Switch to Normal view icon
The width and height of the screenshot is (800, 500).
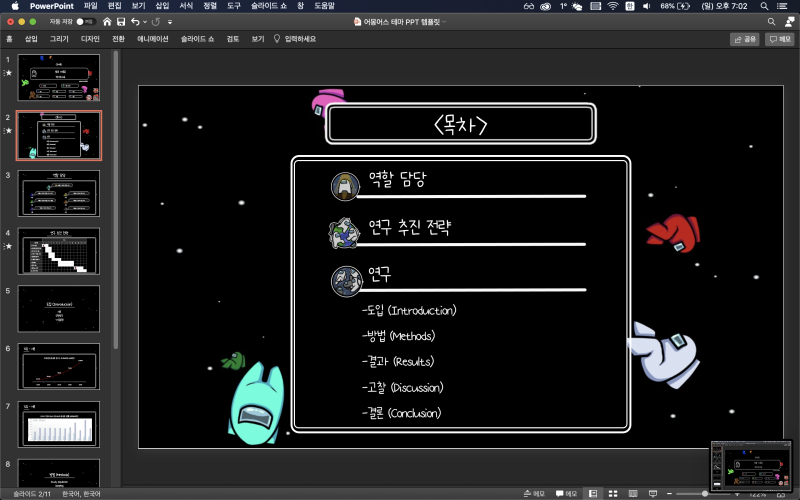point(593,493)
